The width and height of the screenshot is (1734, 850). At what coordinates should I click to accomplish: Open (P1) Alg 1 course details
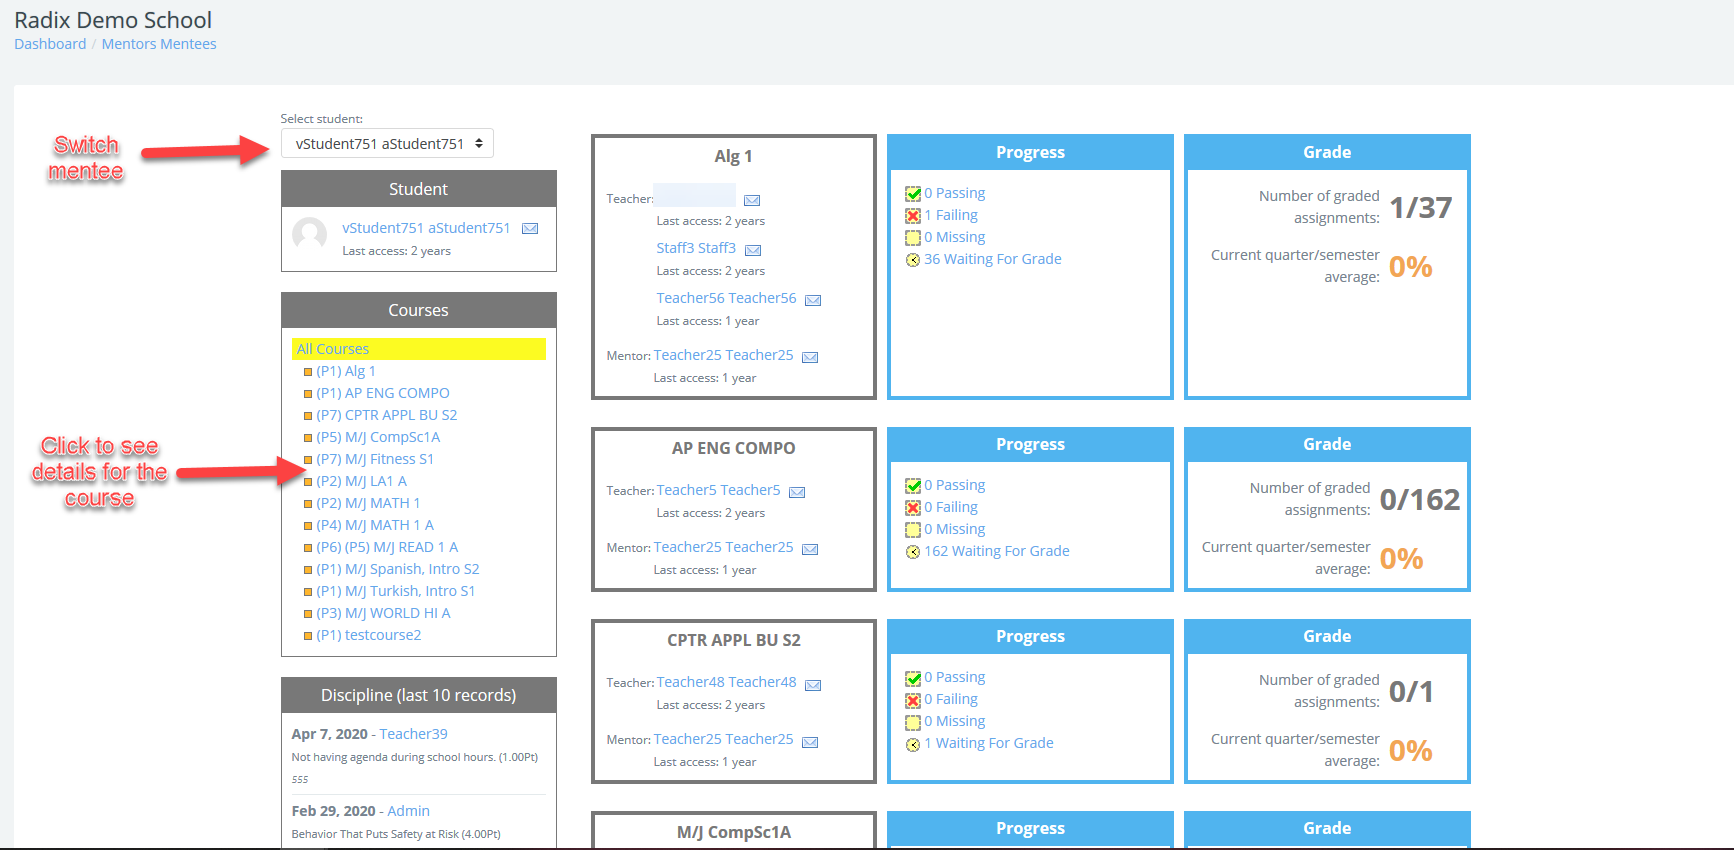pos(346,371)
